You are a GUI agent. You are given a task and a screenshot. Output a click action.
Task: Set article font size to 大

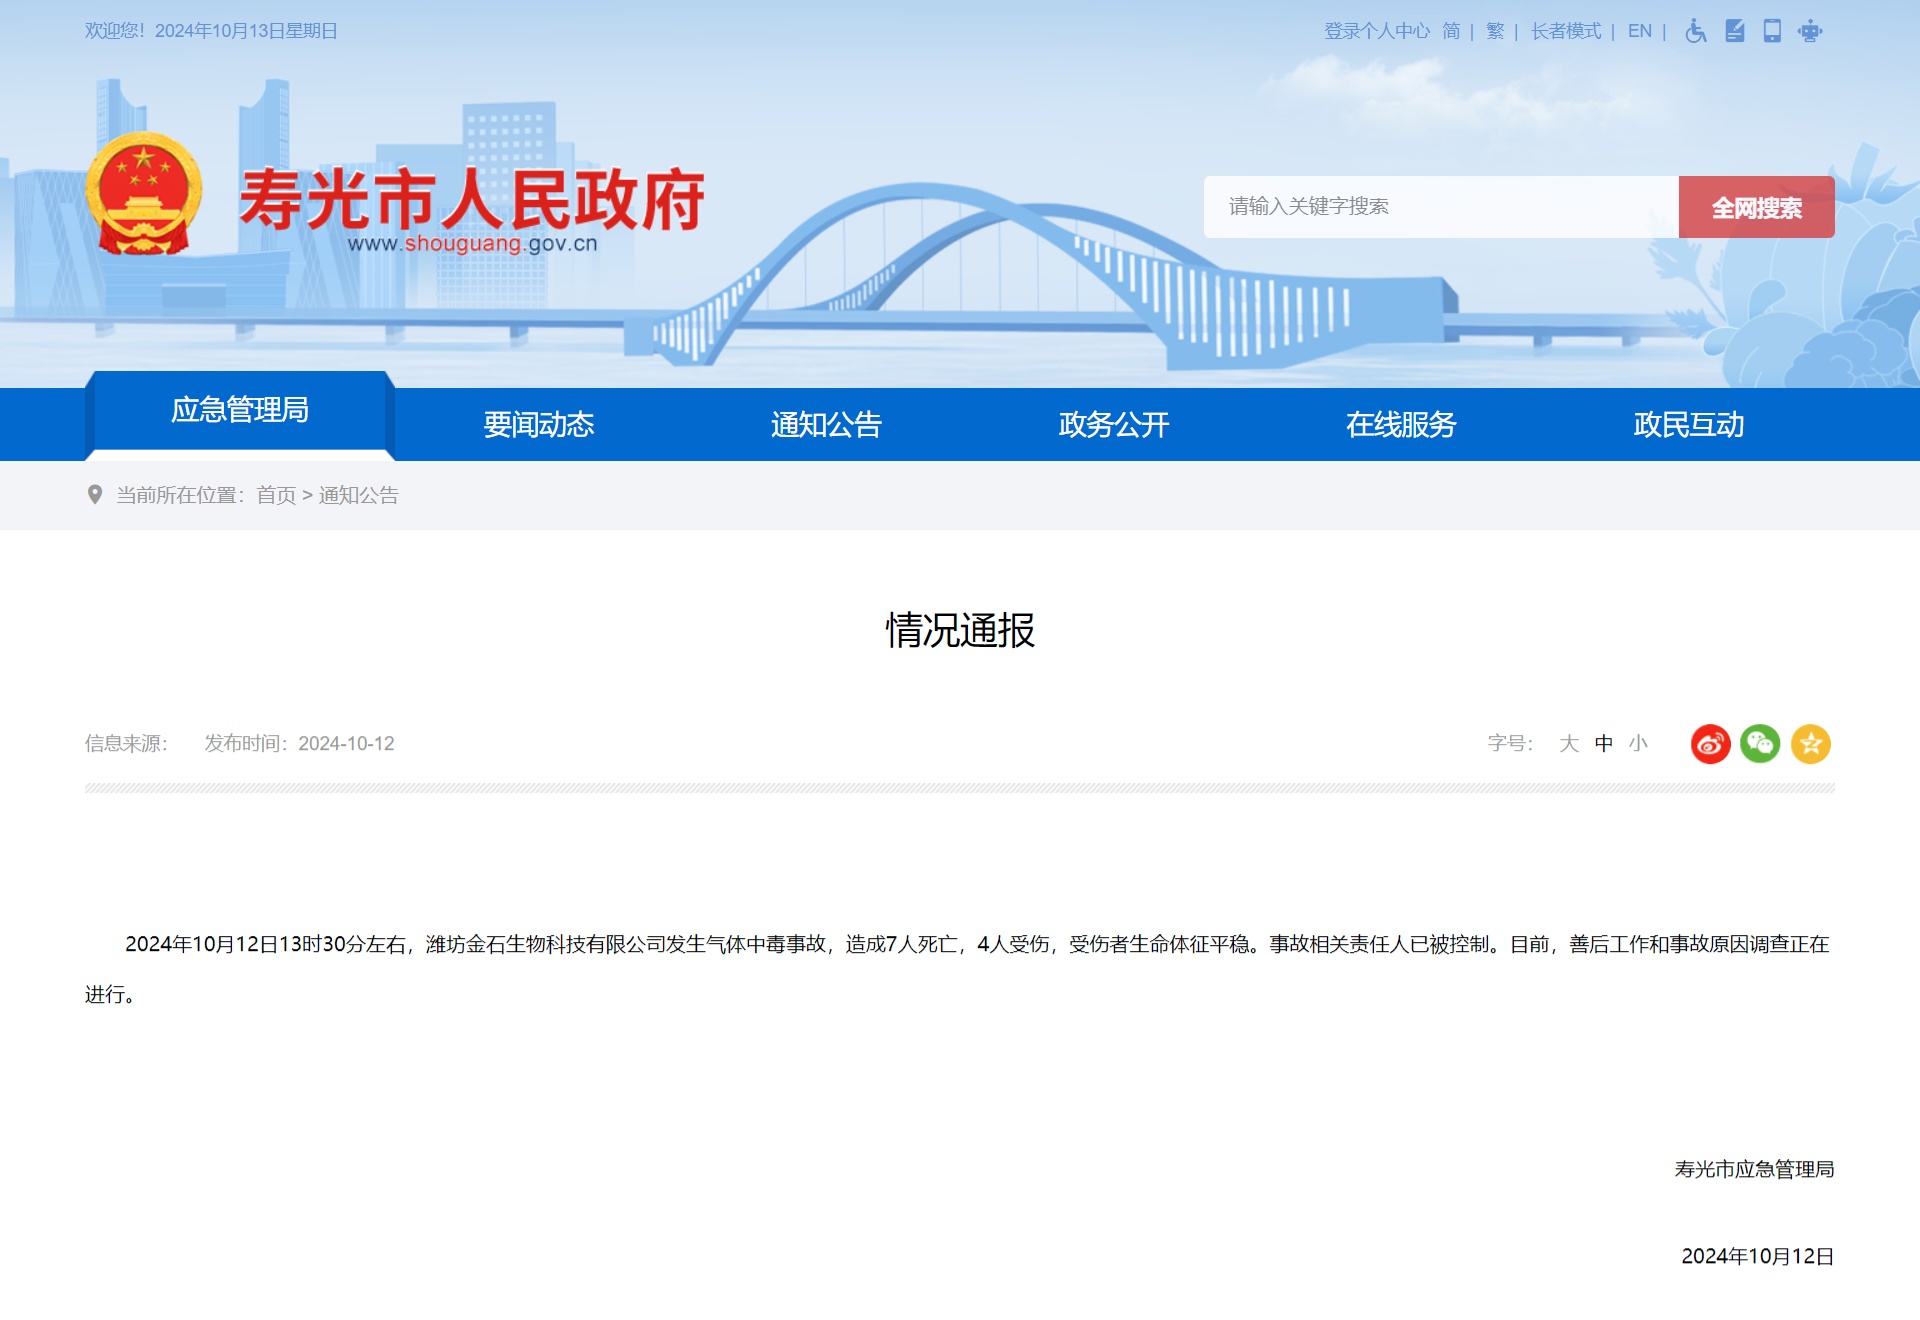(x=1568, y=744)
